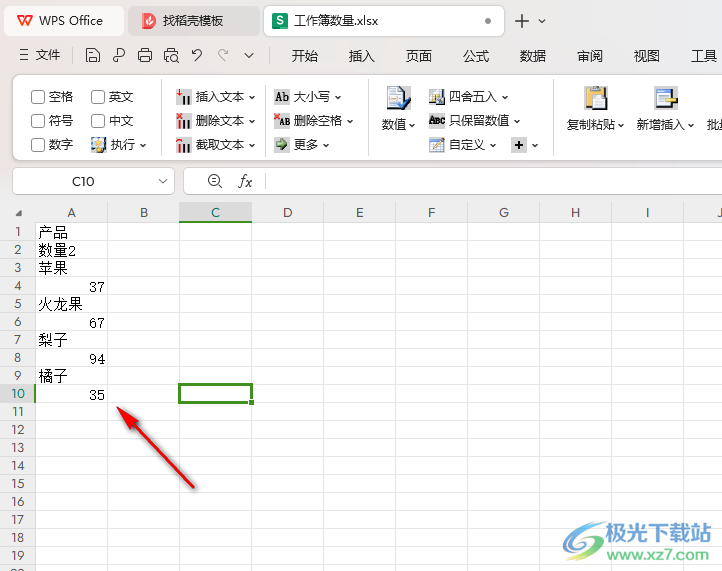Image resolution: width=722 pixels, height=571 pixels.
Task: Expand 删除文本 dropdown arrow
Action: click(x=252, y=121)
